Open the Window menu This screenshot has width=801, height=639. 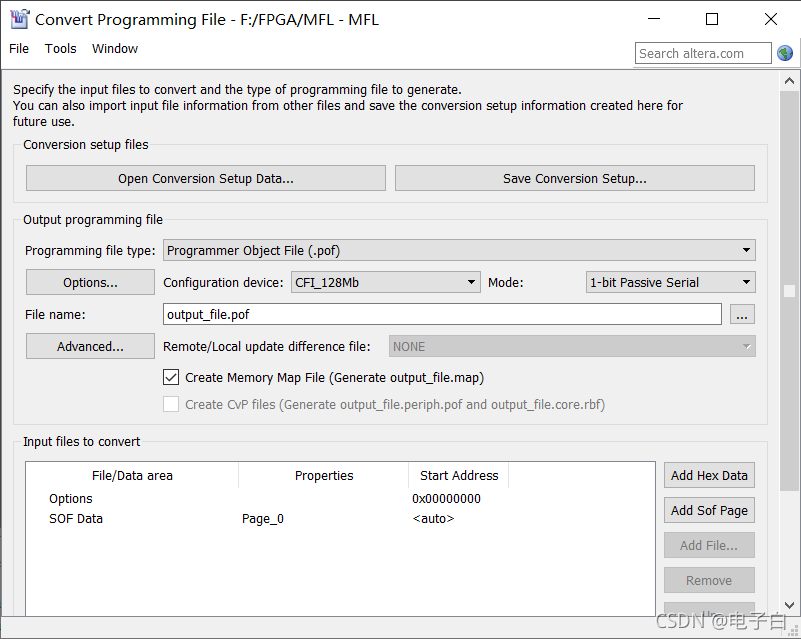(115, 49)
